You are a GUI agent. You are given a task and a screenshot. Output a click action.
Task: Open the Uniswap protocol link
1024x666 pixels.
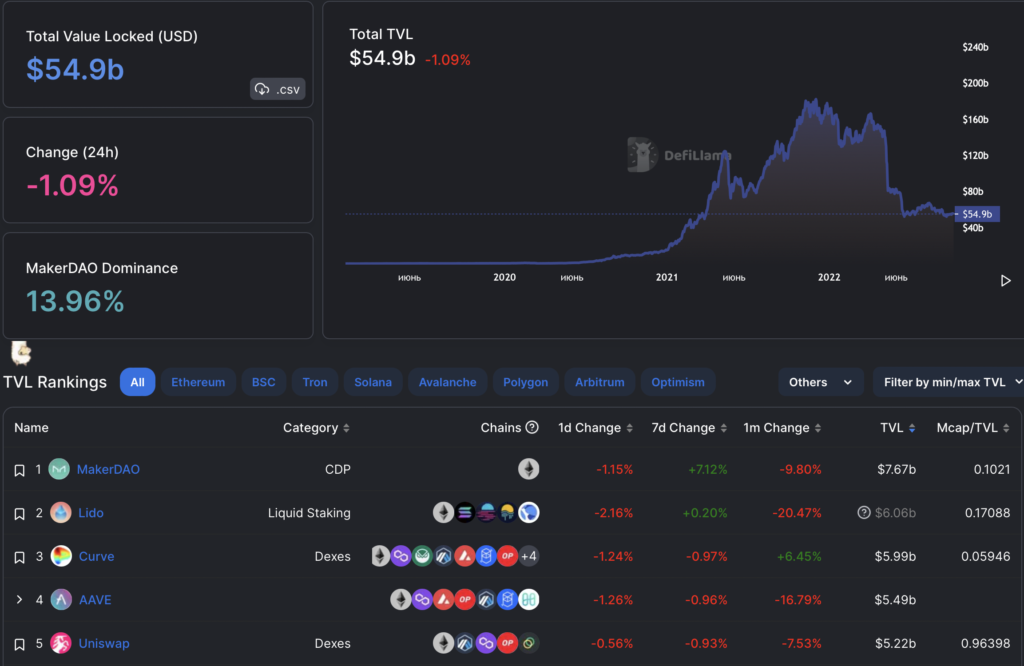[104, 643]
